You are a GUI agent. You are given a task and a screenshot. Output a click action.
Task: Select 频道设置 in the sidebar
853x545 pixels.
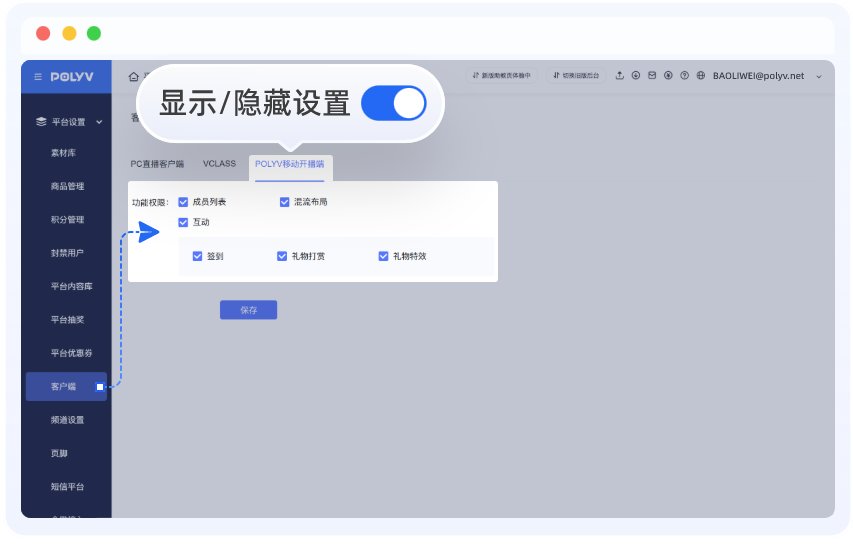pyautogui.click(x=67, y=420)
